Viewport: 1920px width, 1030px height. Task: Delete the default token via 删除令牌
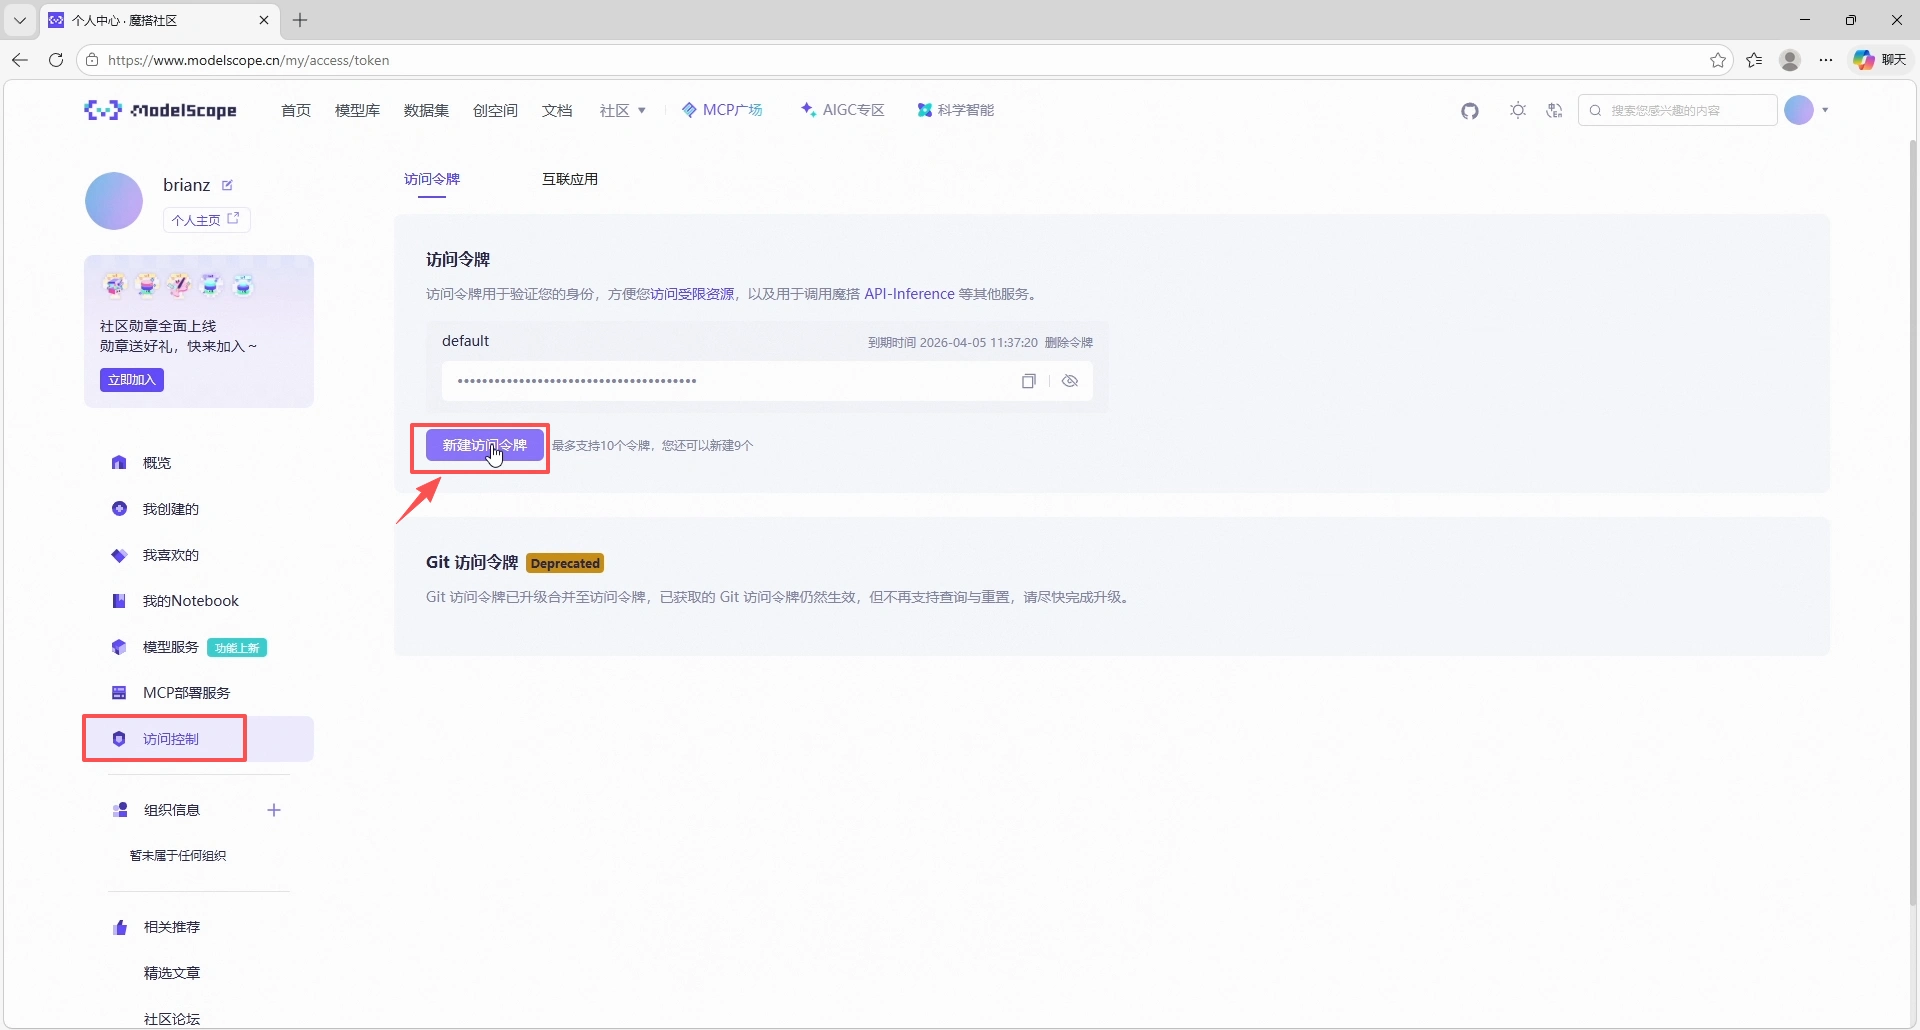1069,342
